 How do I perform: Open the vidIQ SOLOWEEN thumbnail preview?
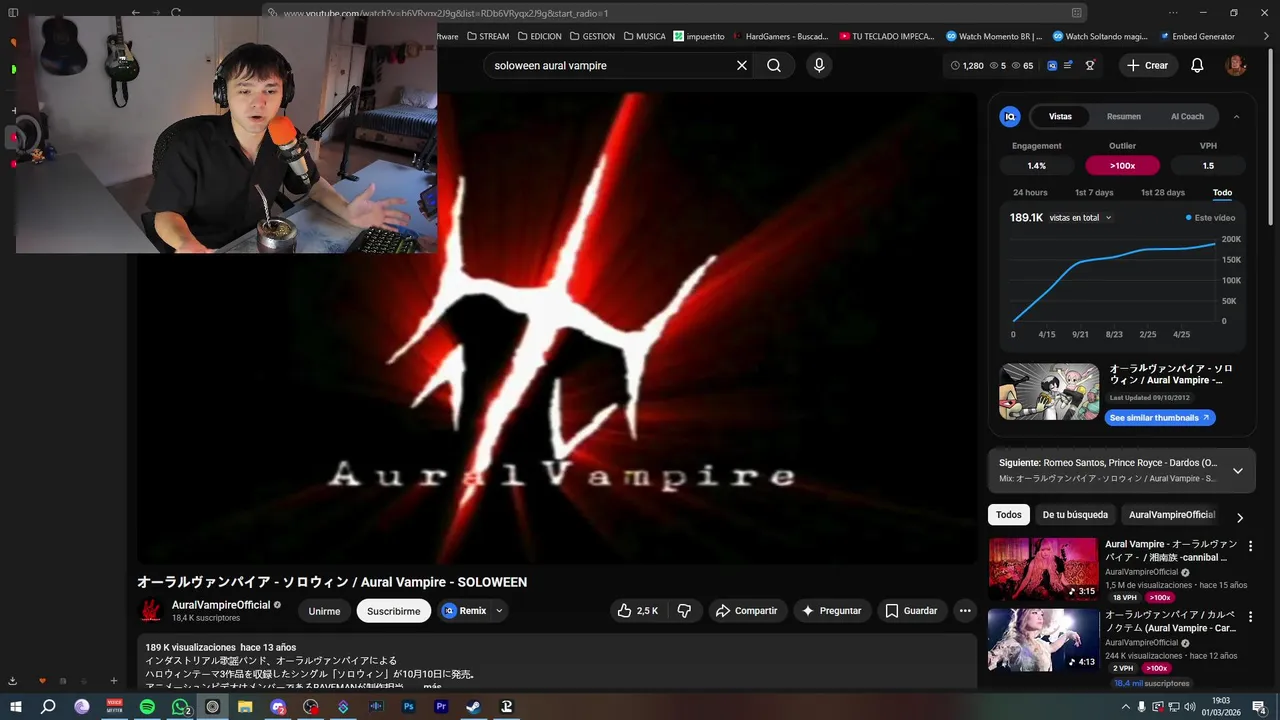pos(1049,391)
